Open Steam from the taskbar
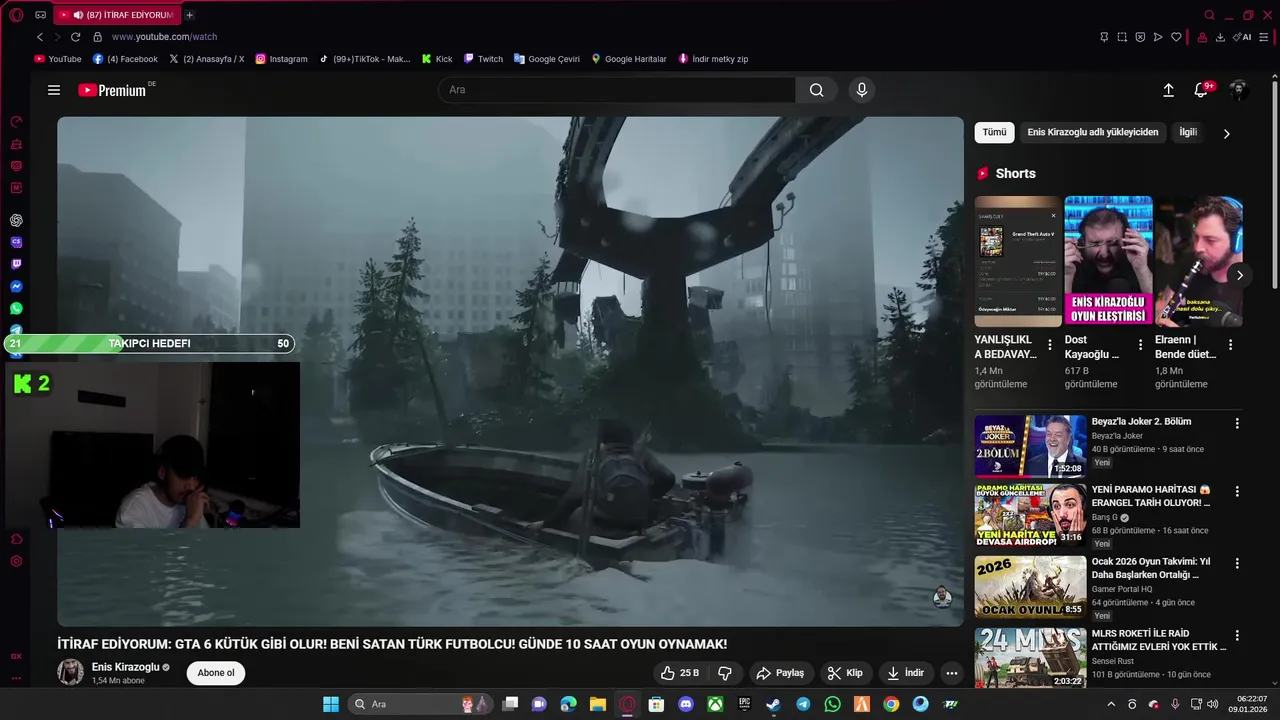1280x720 pixels. [774, 704]
